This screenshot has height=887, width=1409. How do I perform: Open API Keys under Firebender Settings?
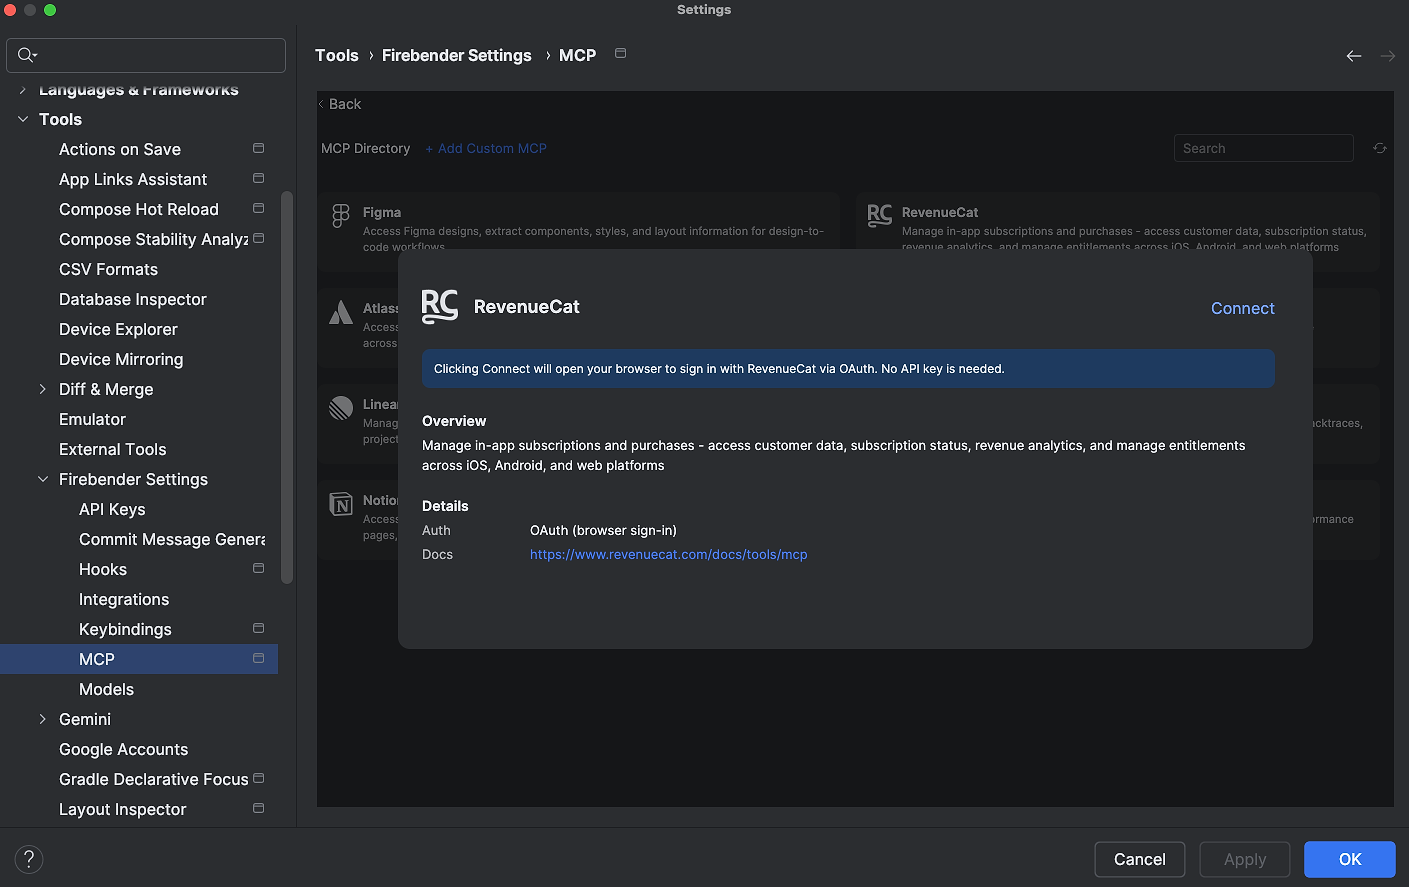tap(112, 509)
